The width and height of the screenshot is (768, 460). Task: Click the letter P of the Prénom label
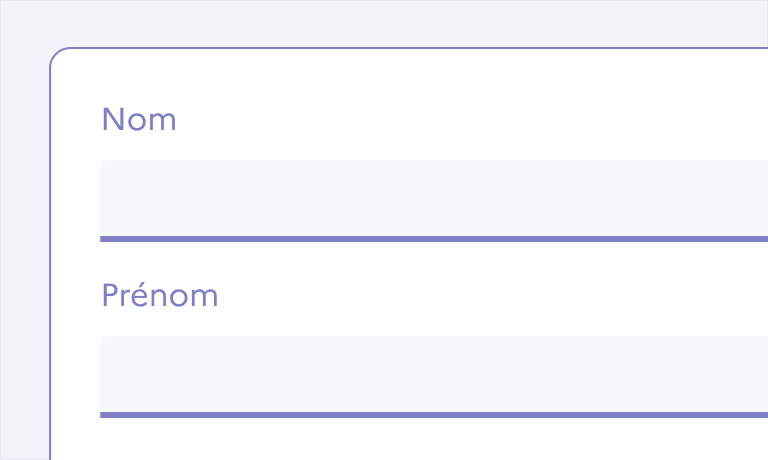click(110, 296)
